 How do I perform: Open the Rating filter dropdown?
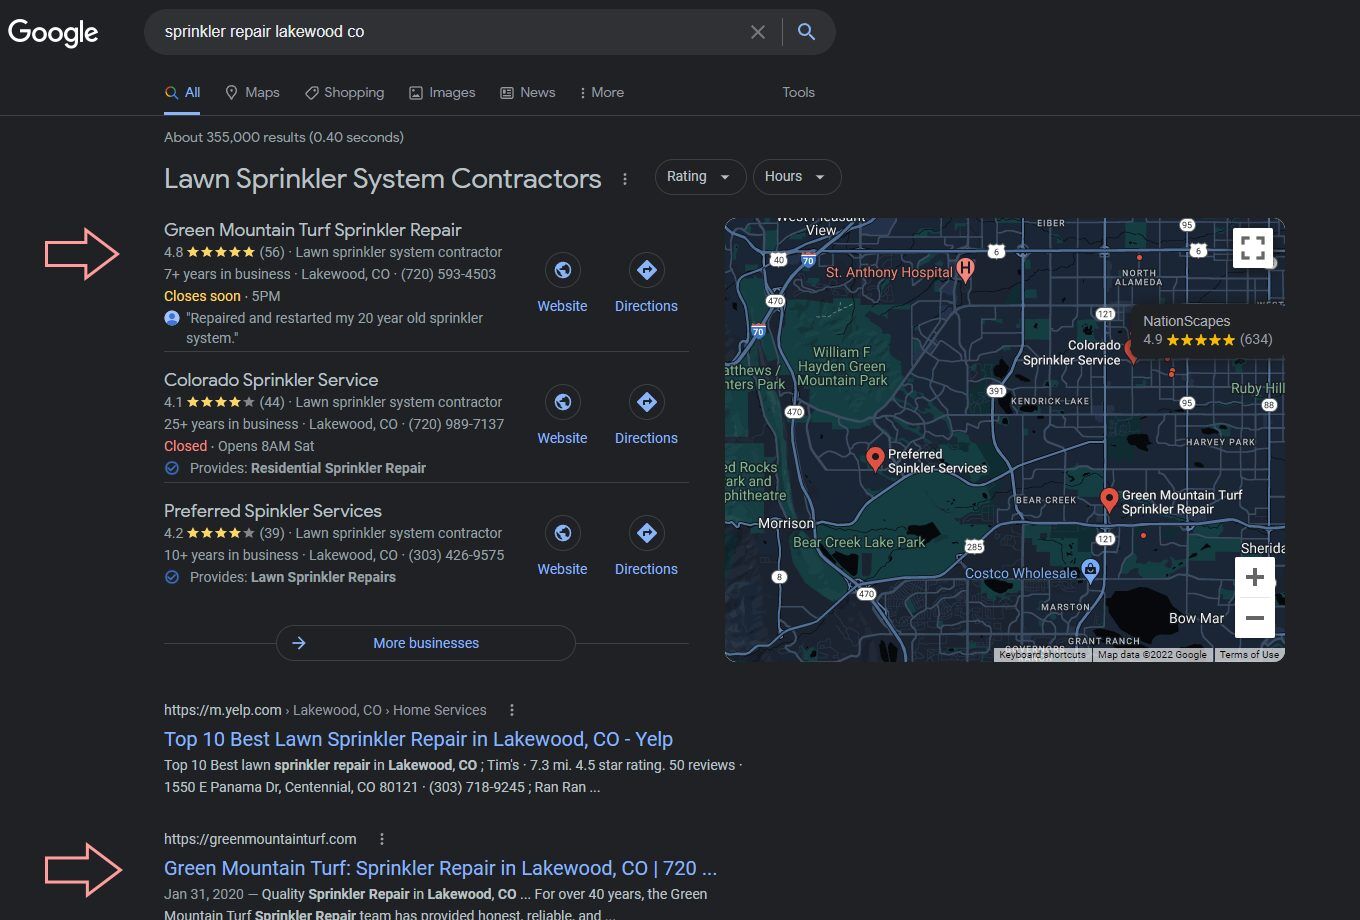[699, 176]
